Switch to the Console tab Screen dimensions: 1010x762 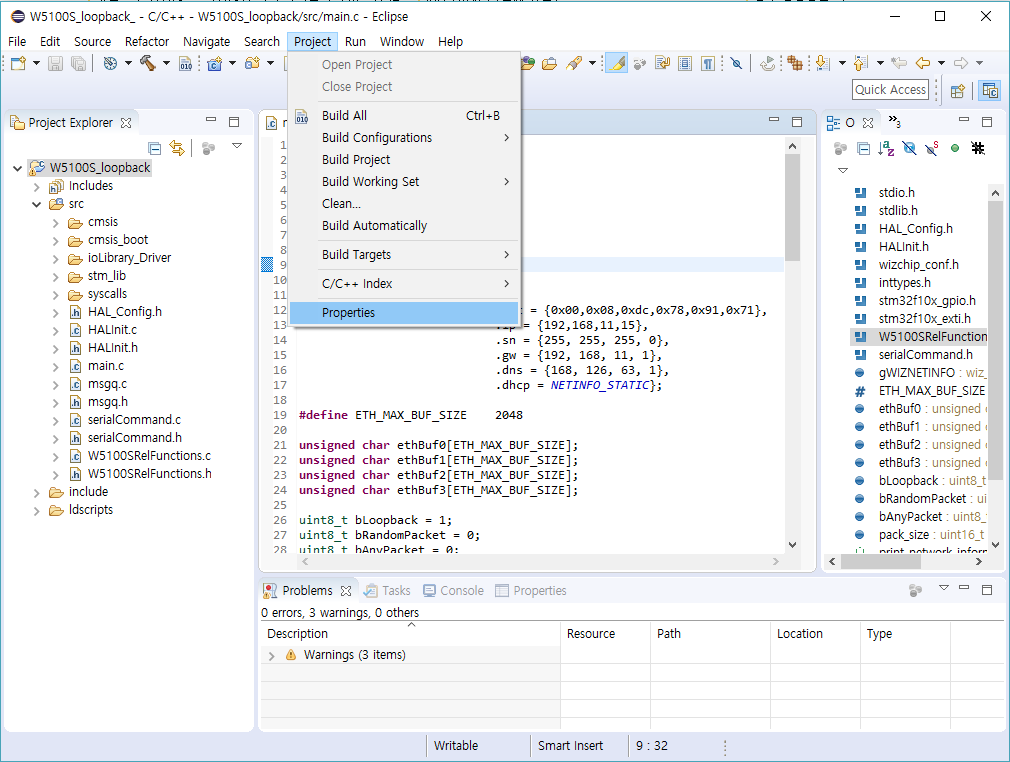(x=453, y=591)
